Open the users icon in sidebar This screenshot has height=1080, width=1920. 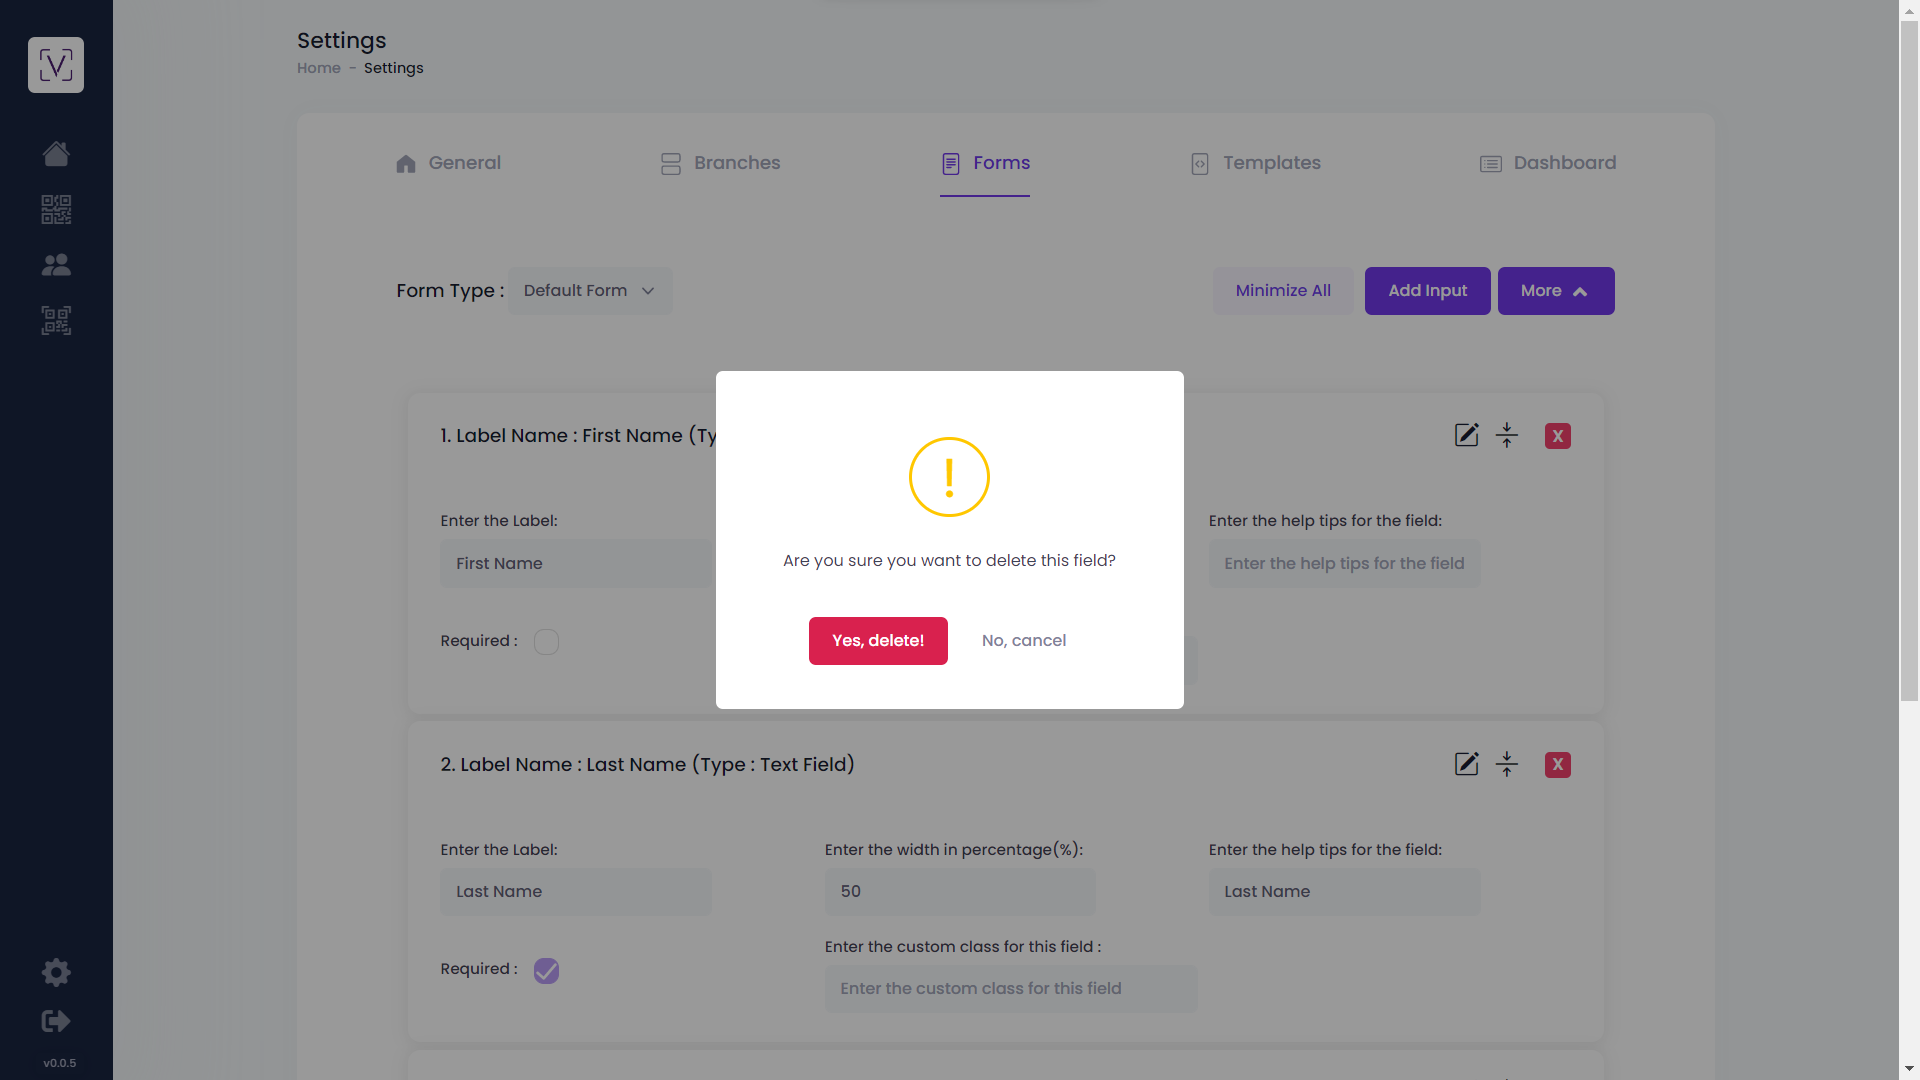(56, 264)
